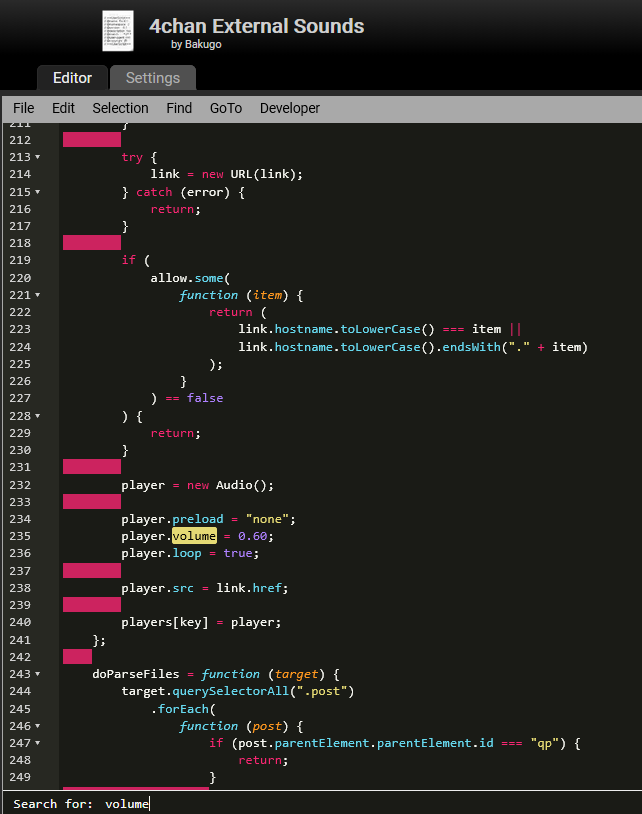Select the Editor tab
The width and height of the screenshot is (642, 814).
(x=72, y=78)
